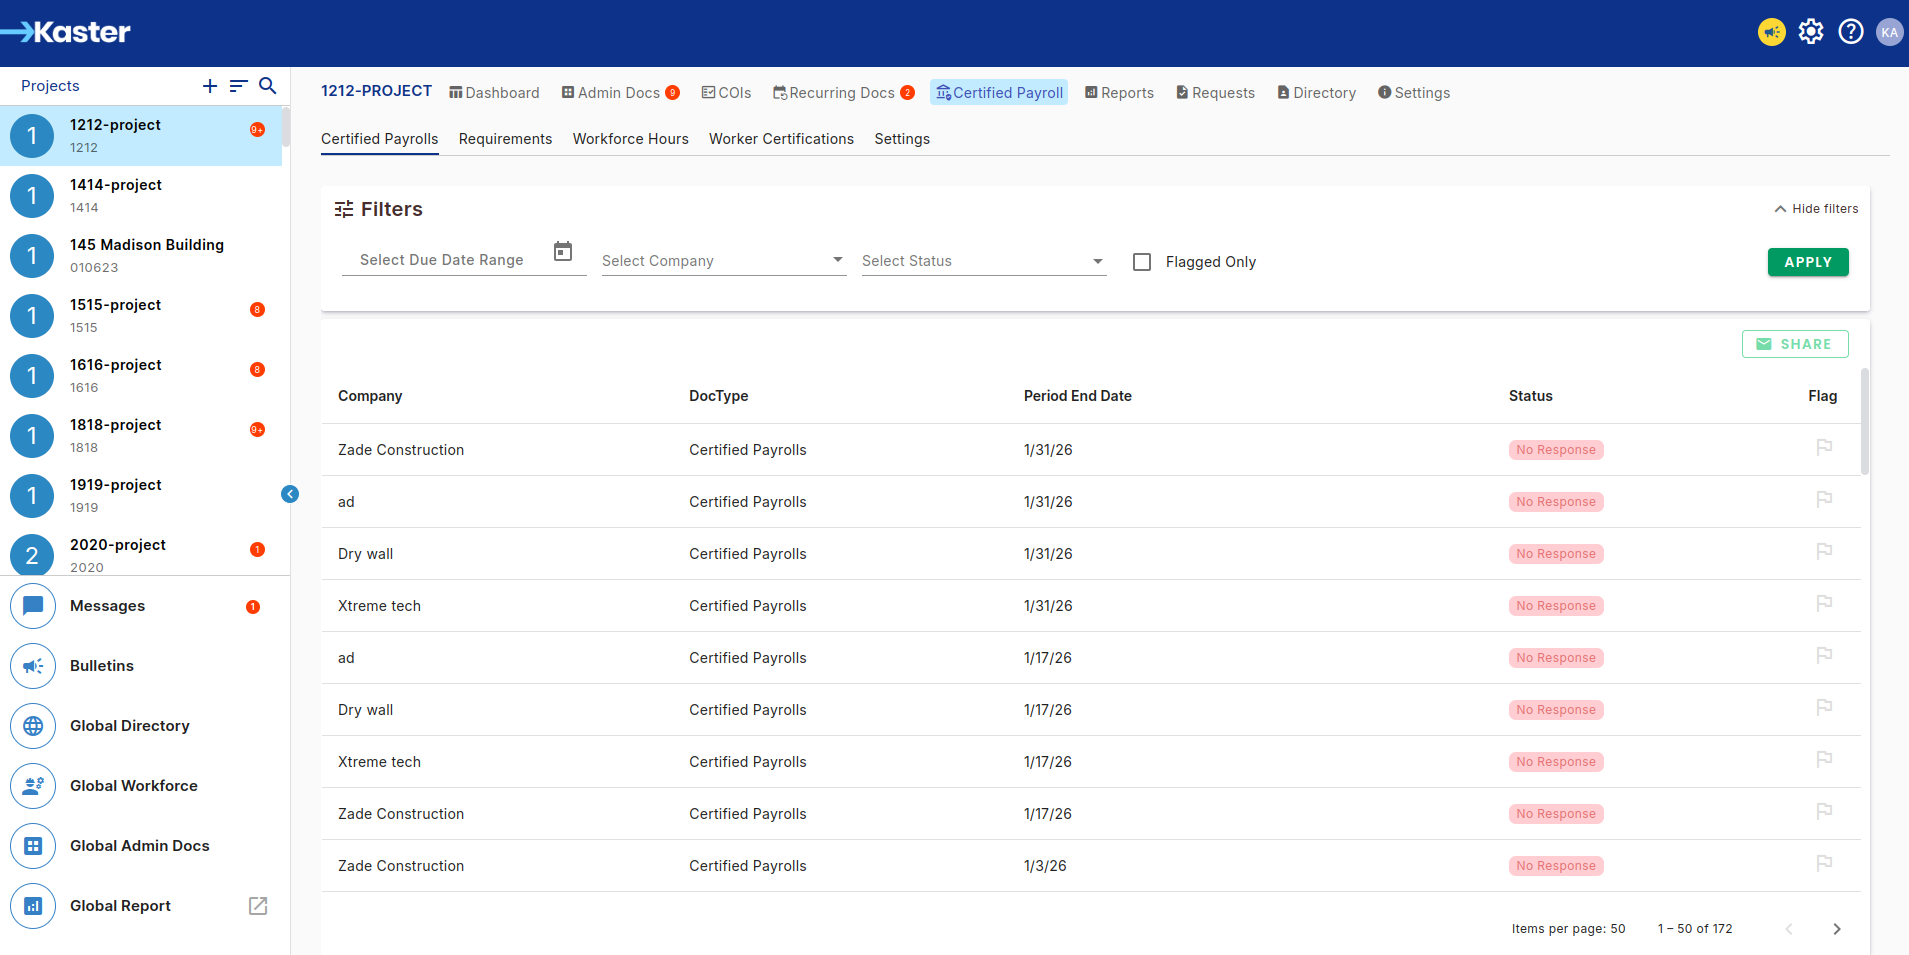Toggle flag on Dry wall 1/31/26 row
1909x955 pixels.
(x=1824, y=552)
